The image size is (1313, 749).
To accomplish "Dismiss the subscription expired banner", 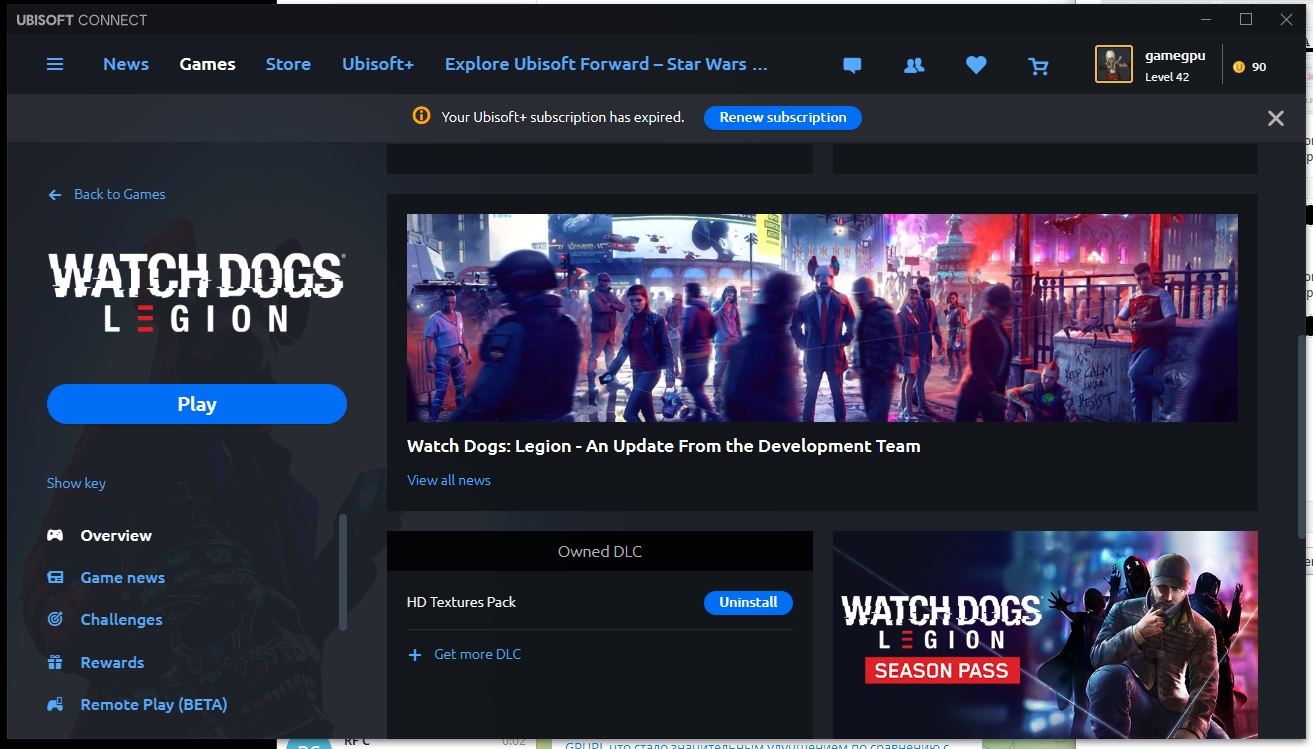I will tap(1276, 118).
